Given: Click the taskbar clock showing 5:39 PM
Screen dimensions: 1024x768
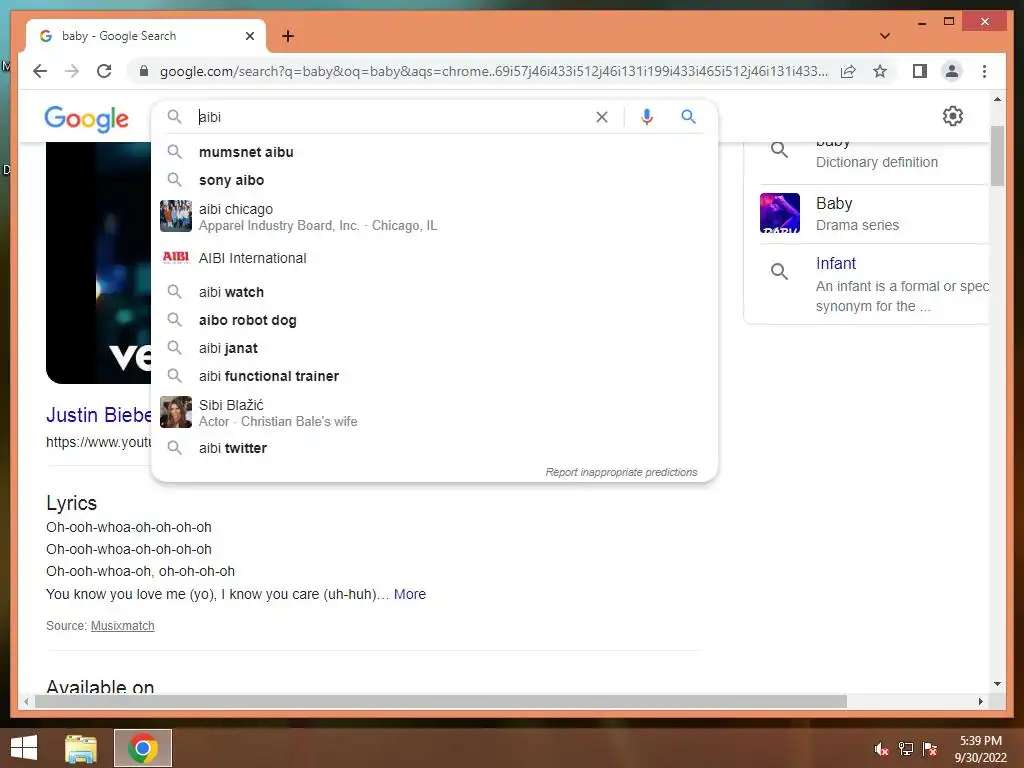Looking at the screenshot, I should click(x=980, y=749).
